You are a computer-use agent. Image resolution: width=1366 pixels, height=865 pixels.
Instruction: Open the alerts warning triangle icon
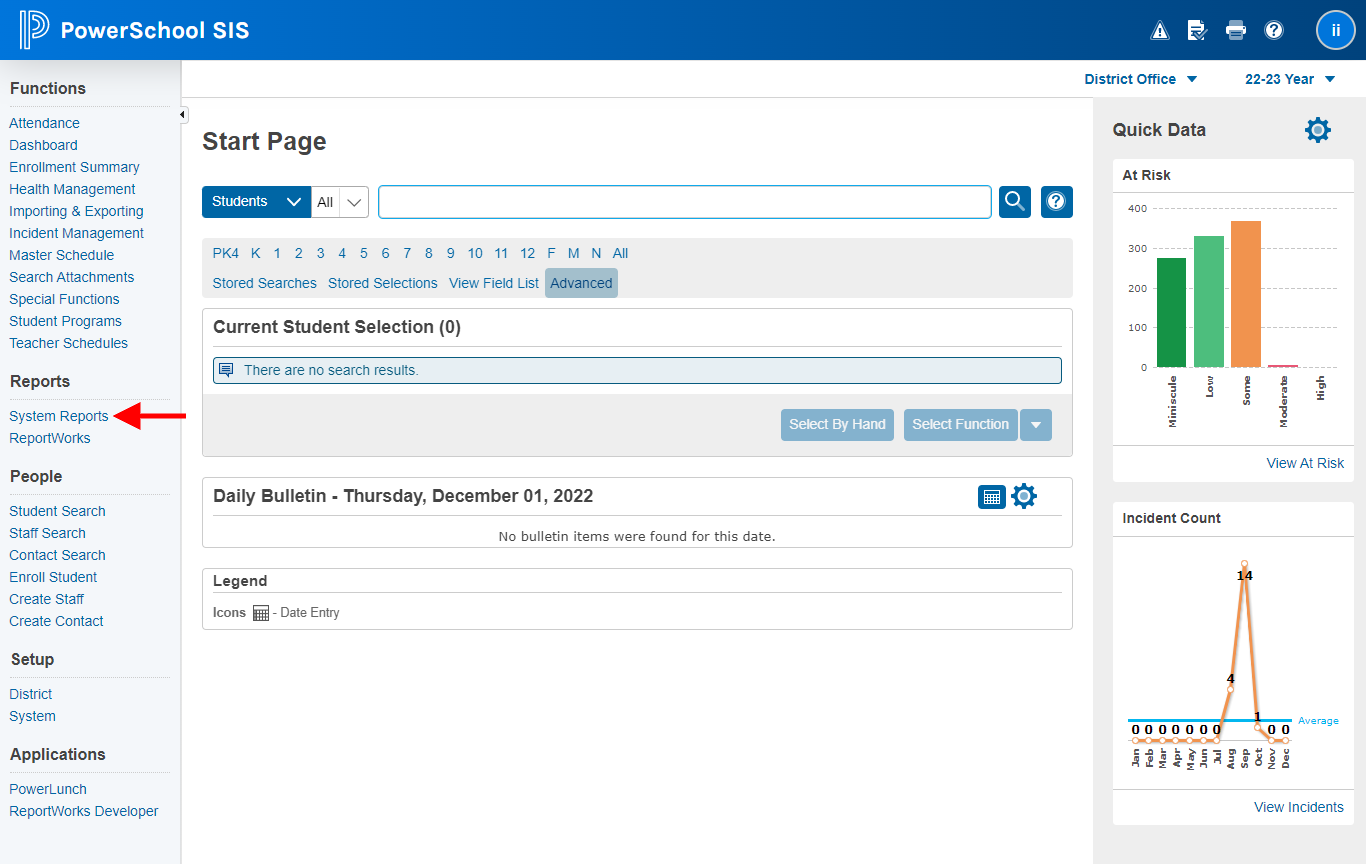click(x=1160, y=30)
